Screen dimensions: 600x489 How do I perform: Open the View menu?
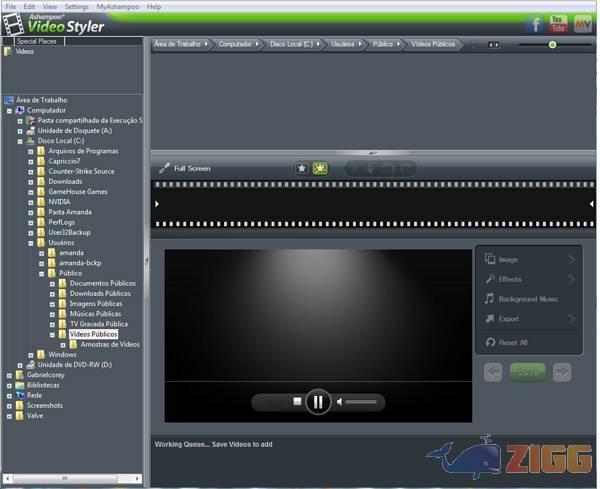tap(50, 7)
